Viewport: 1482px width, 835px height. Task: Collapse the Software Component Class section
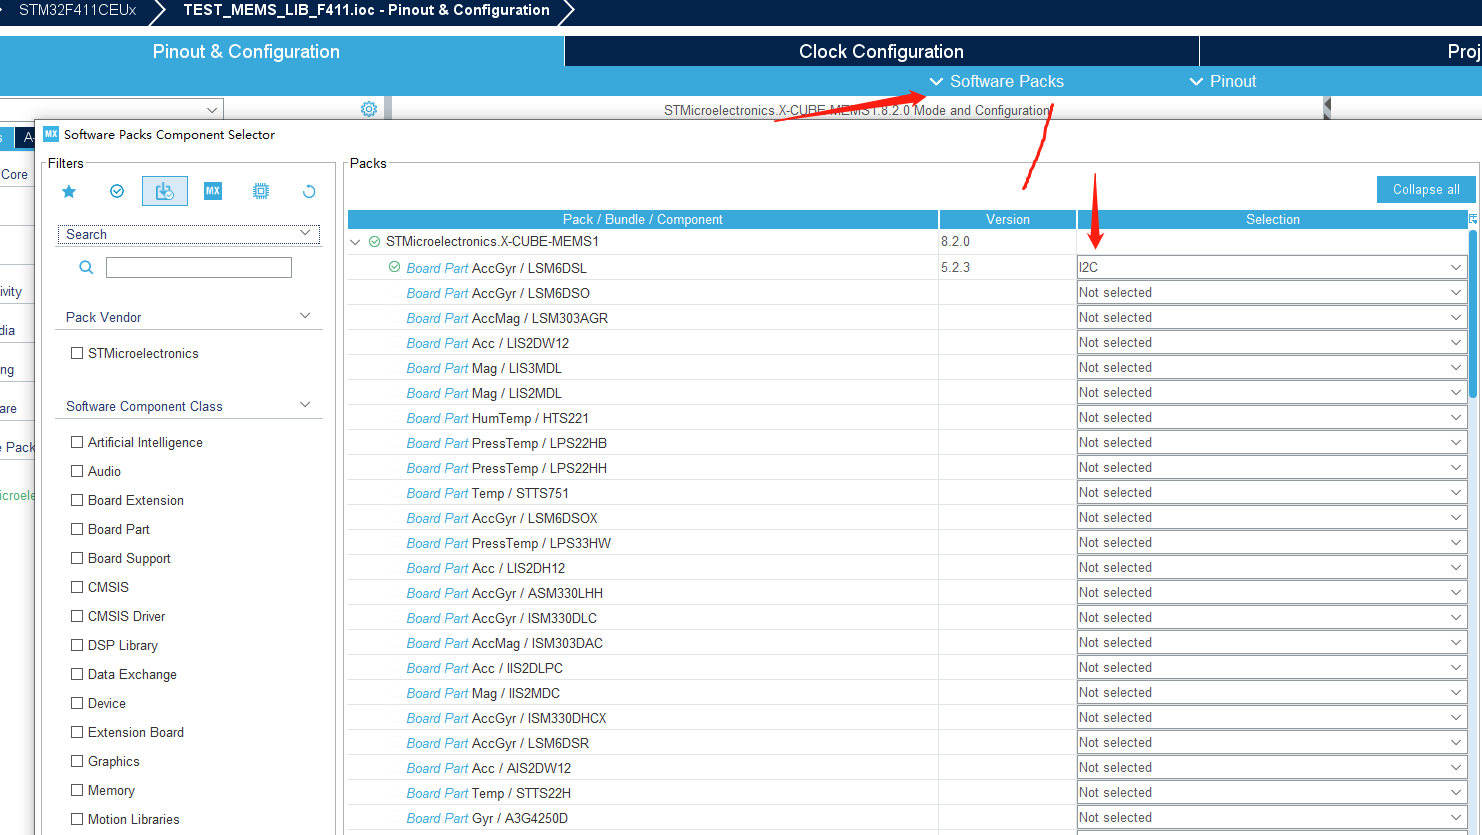pos(305,405)
